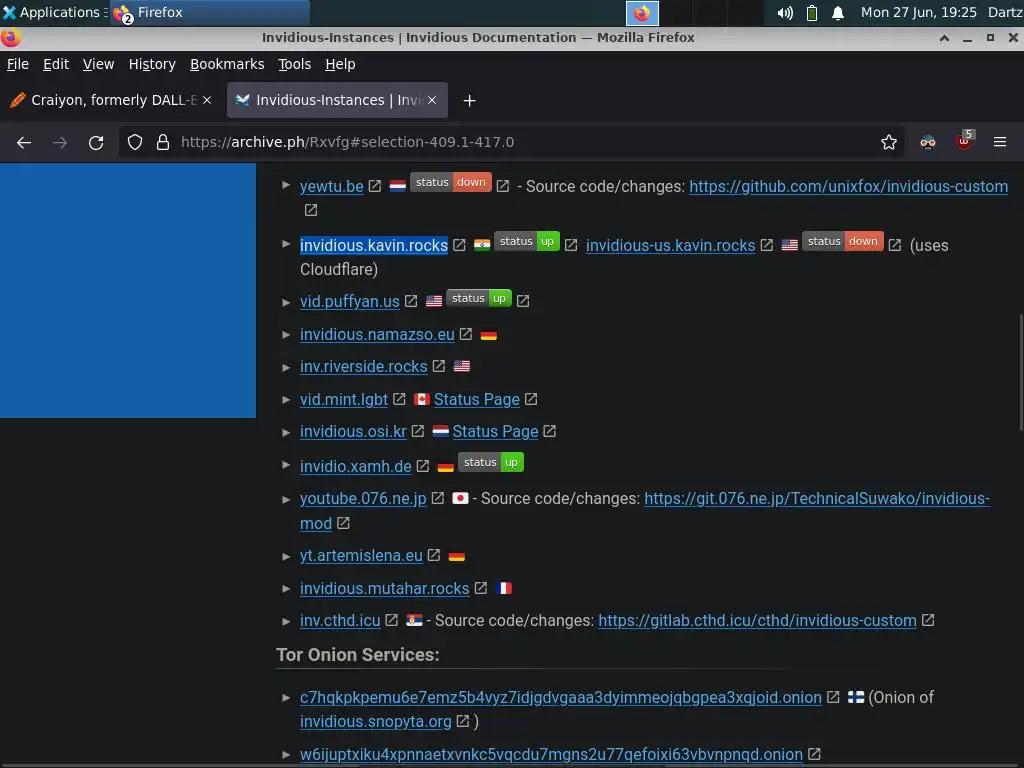The width and height of the screenshot is (1024, 768).
Task: Click the external link icon after invidious.mutahar.rocks
Action: pos(481,588)
